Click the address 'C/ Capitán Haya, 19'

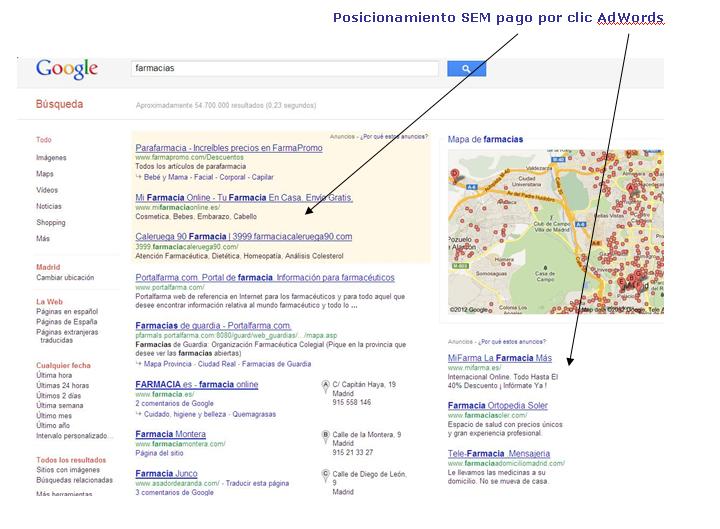click(x=364, y=384)
